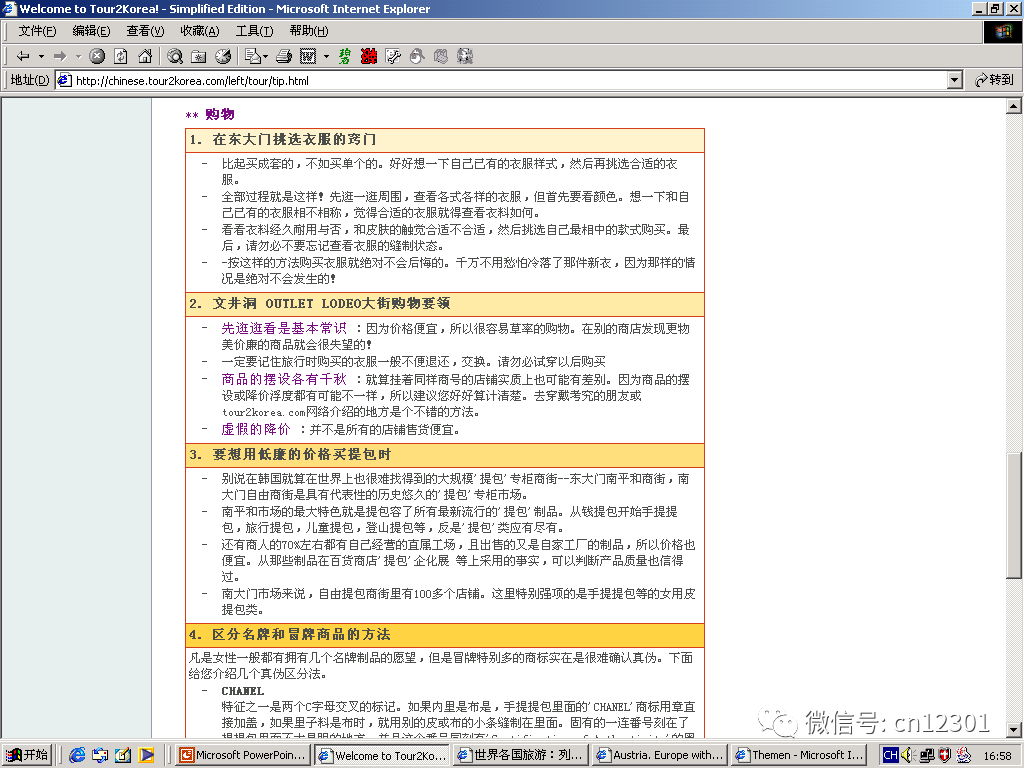Click the notepad-pencil quick launch icon
1024x768 pixels.
click(x=123, y=755)
